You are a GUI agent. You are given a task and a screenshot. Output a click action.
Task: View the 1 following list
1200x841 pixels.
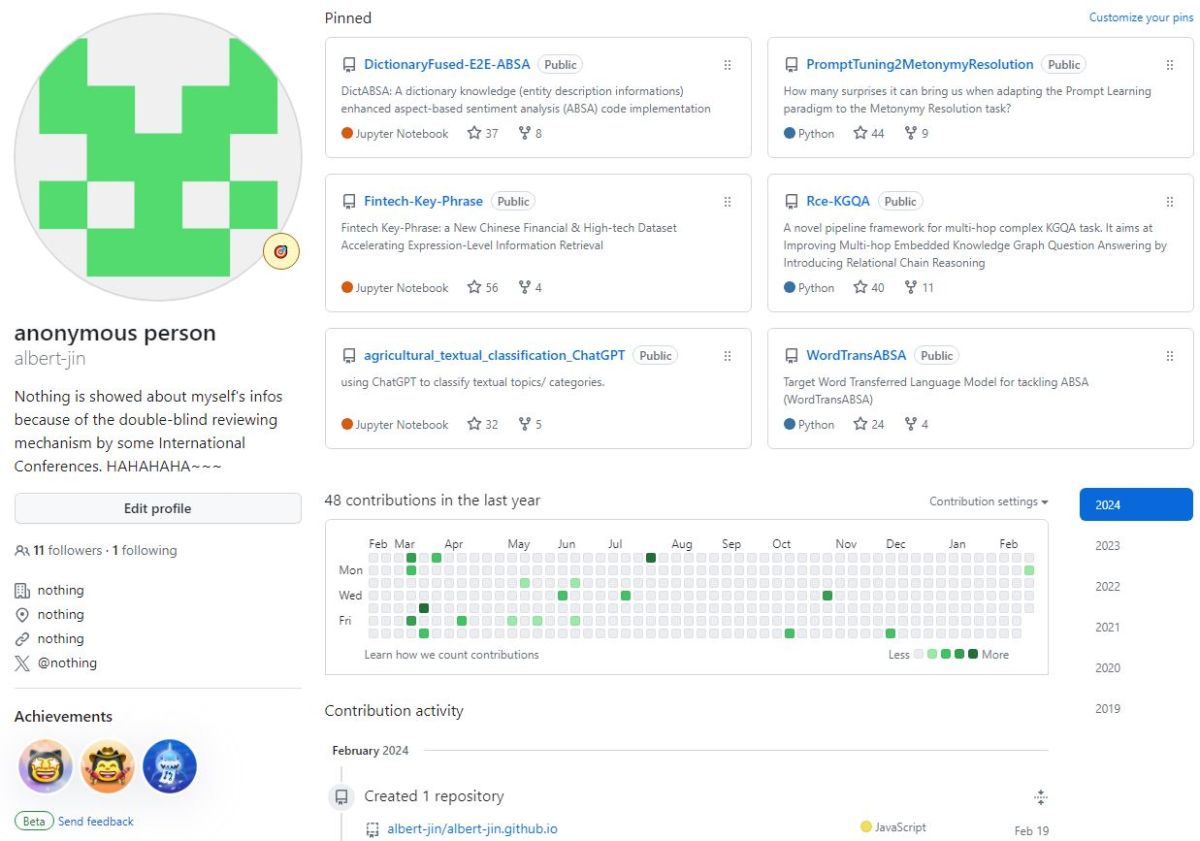[145, 550]
